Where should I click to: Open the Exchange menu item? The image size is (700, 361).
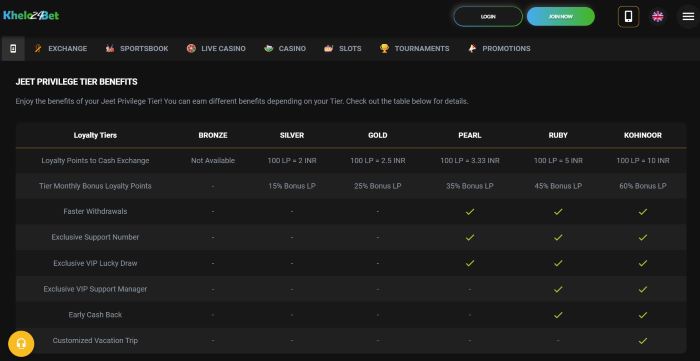point(67,49)
